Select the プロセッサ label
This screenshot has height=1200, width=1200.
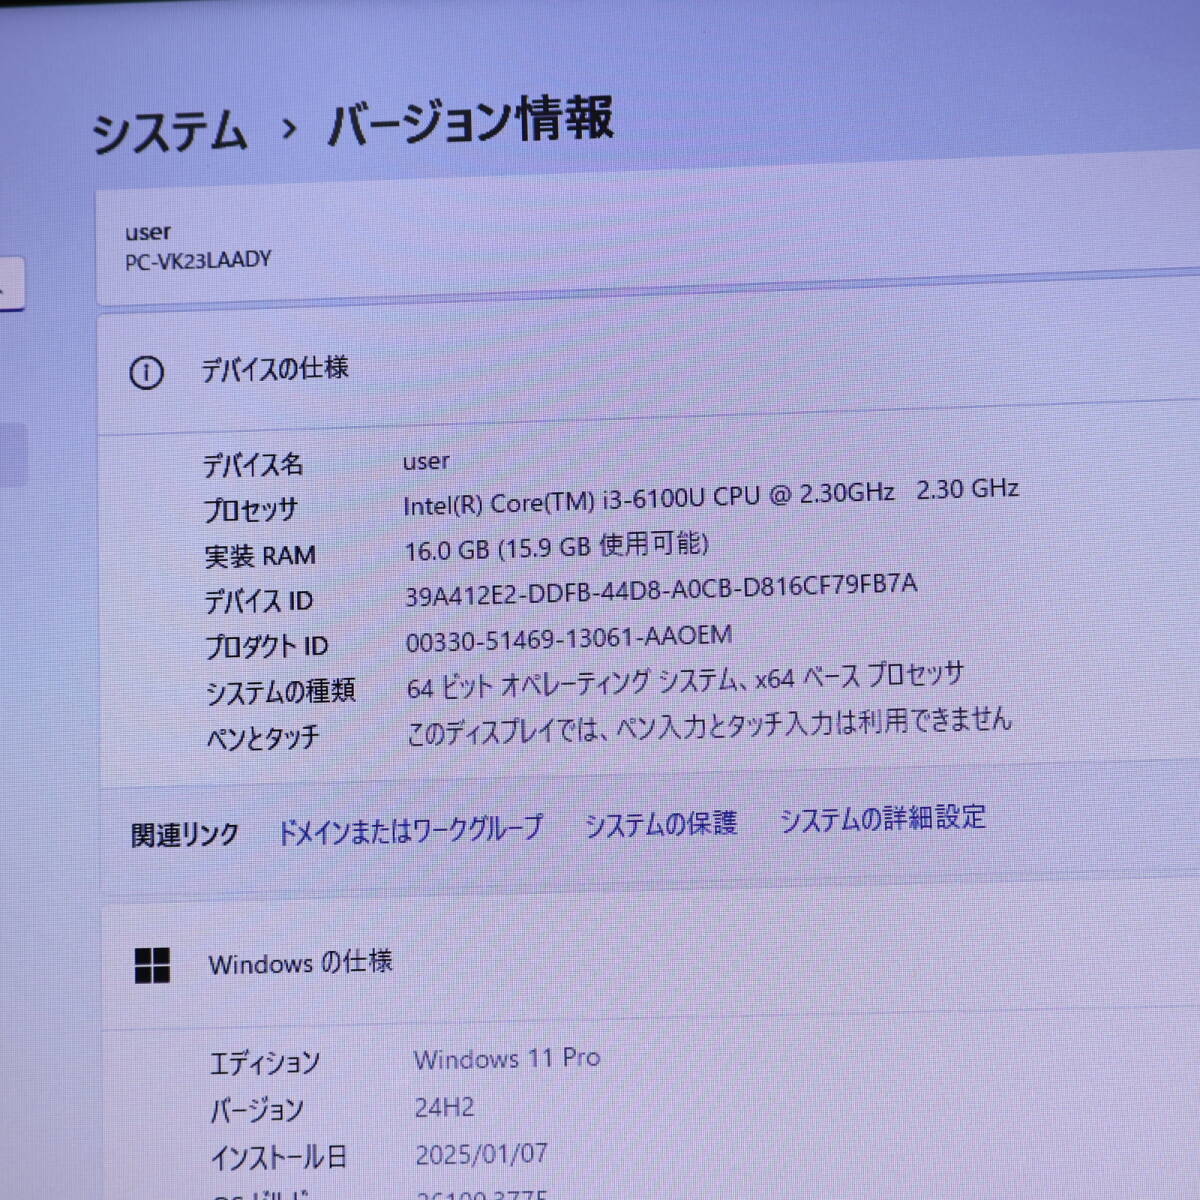[251, 510]
